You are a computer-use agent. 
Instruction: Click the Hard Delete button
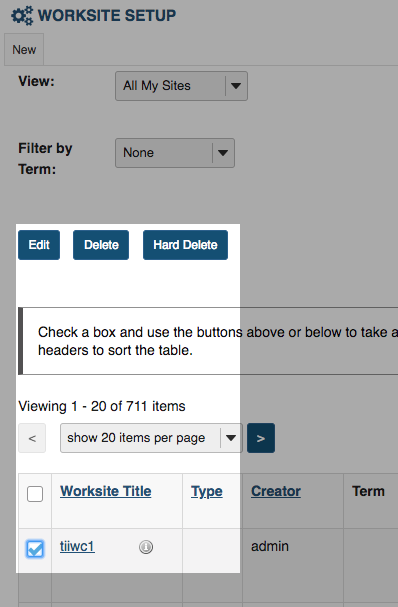point(185,245)
